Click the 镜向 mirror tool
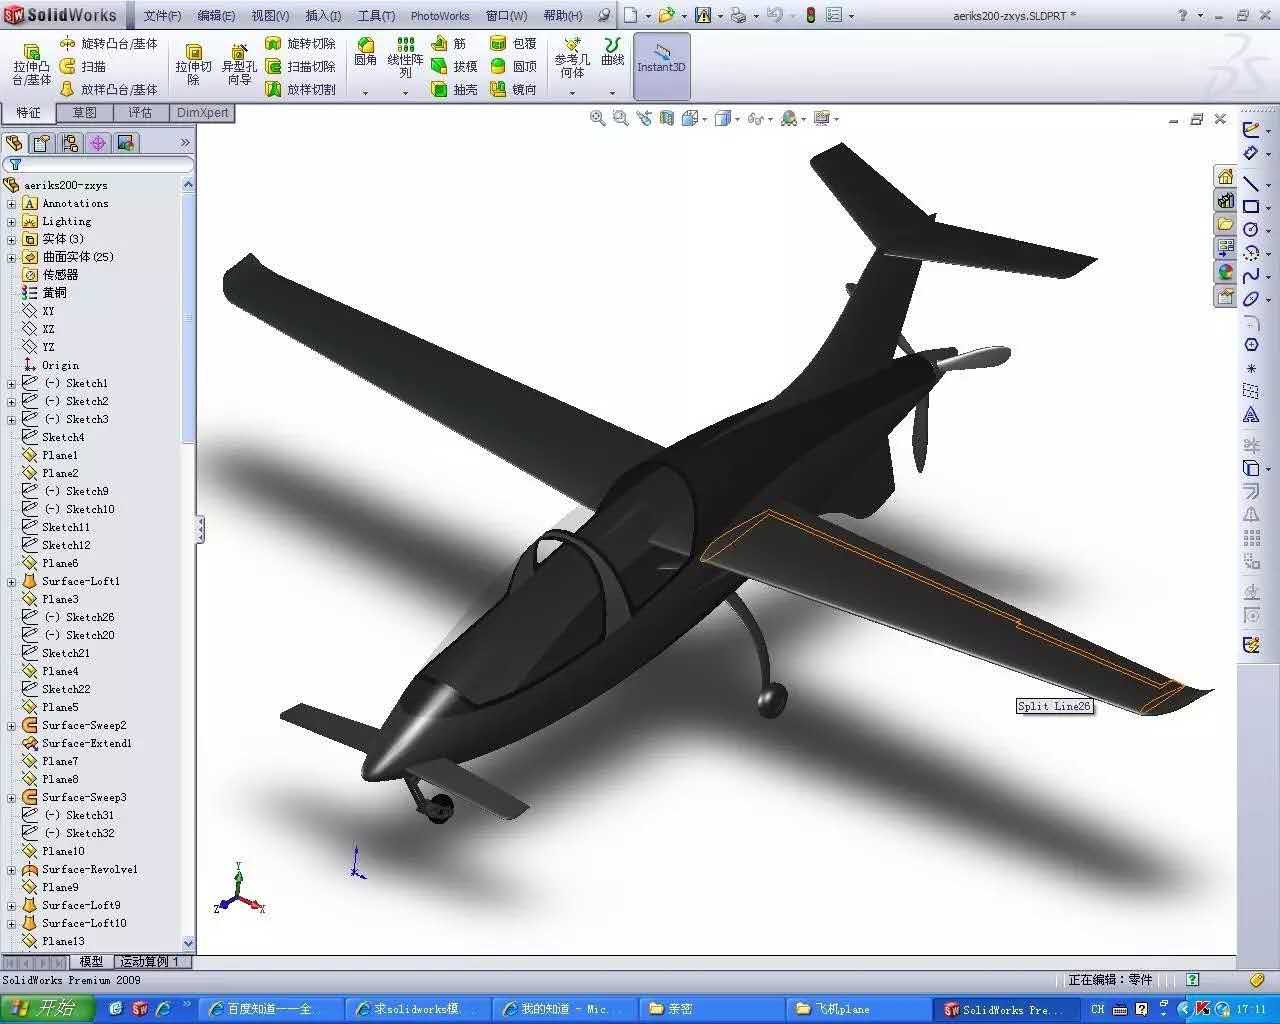Screen dimensions: 1280x1024 coord(513,89)
